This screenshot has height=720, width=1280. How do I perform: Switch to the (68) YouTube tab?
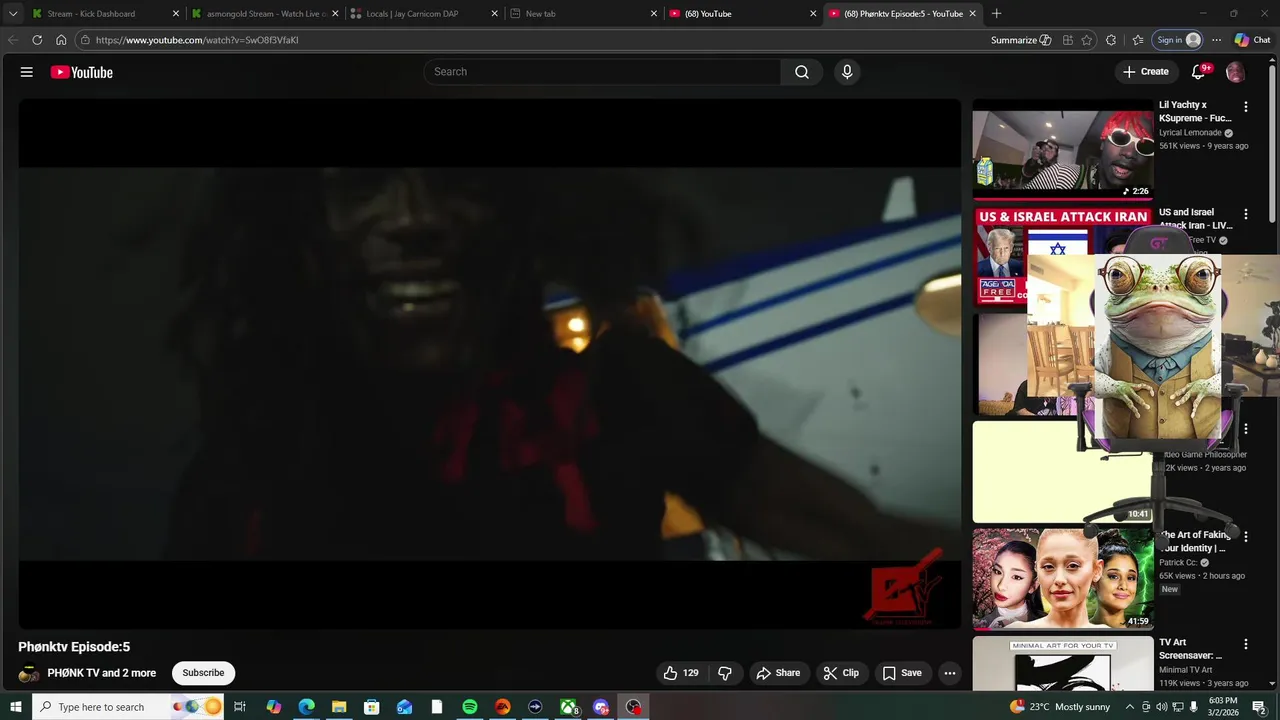coord(743,14)
